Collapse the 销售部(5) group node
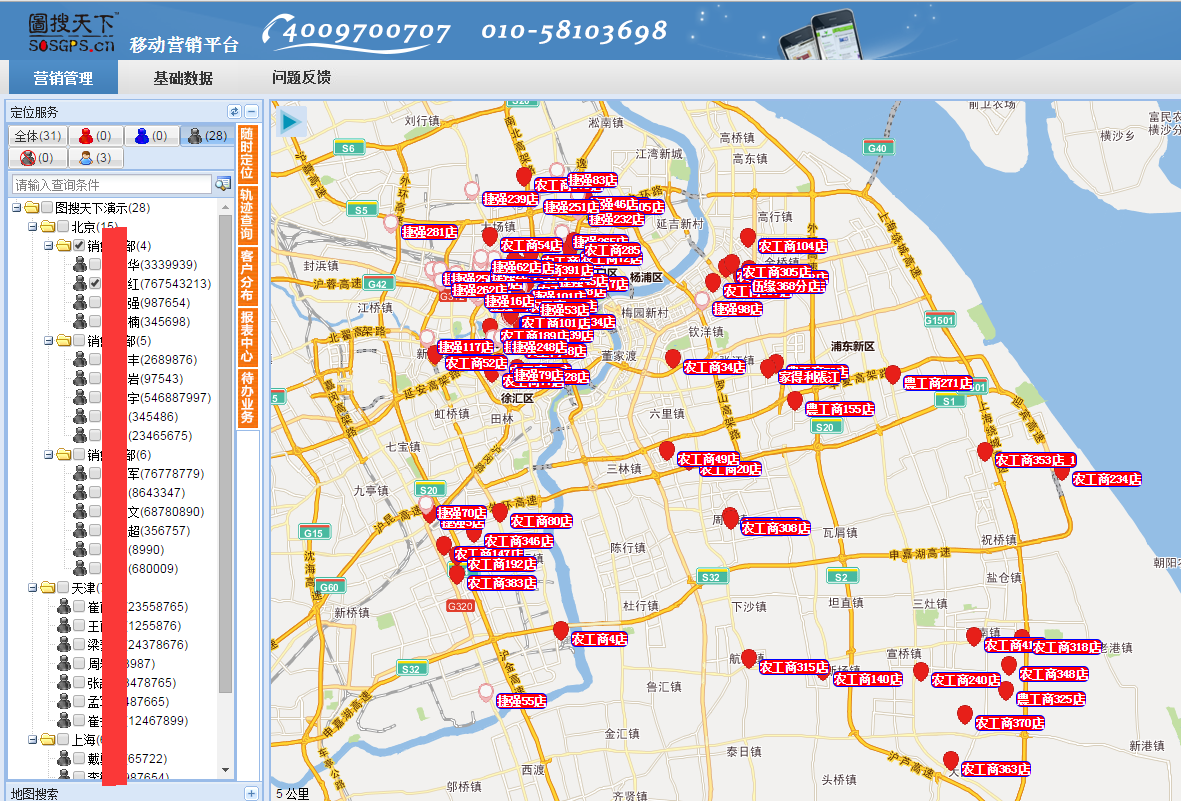The width and height of the screenshot is (1181, 801). [48, 341]
